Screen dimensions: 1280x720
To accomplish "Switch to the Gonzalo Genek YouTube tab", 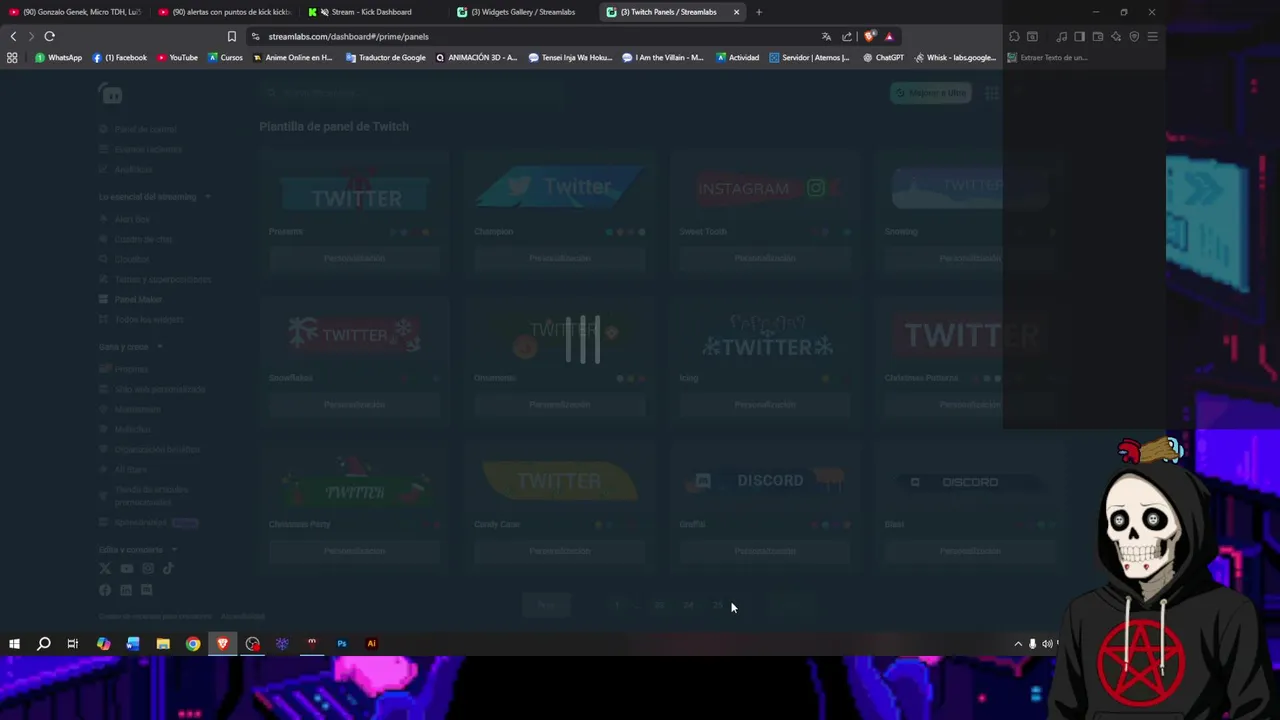I will tap(75, 12).
